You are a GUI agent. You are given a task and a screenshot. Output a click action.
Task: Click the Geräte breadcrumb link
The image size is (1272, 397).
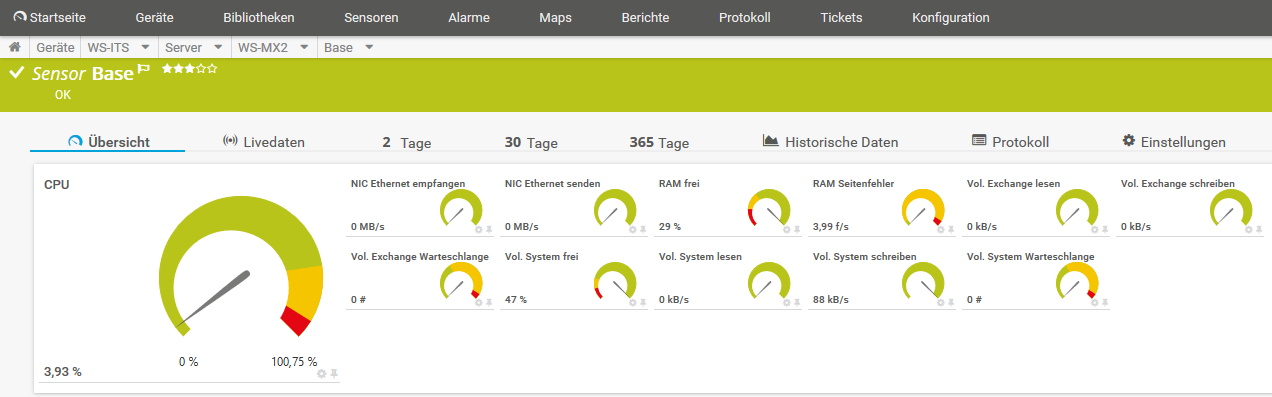pyautogui.click(x=55, y=47)
